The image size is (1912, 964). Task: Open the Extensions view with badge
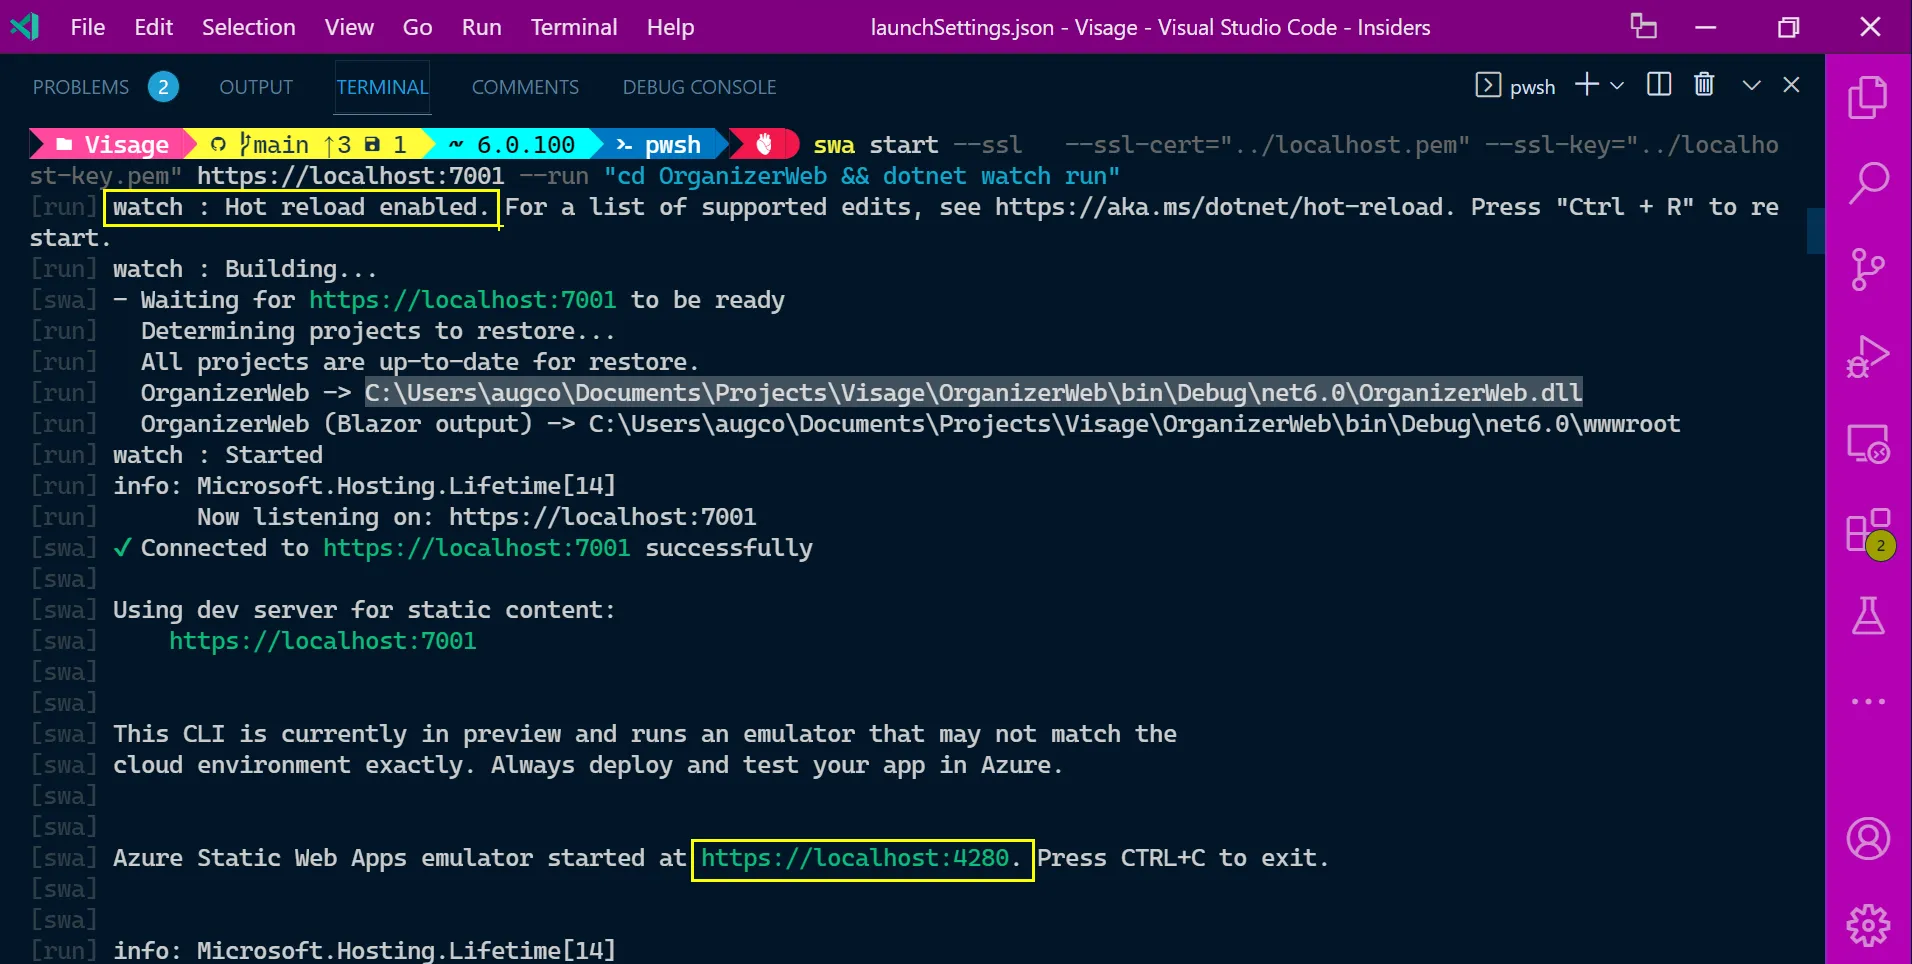click(1867, 531)
